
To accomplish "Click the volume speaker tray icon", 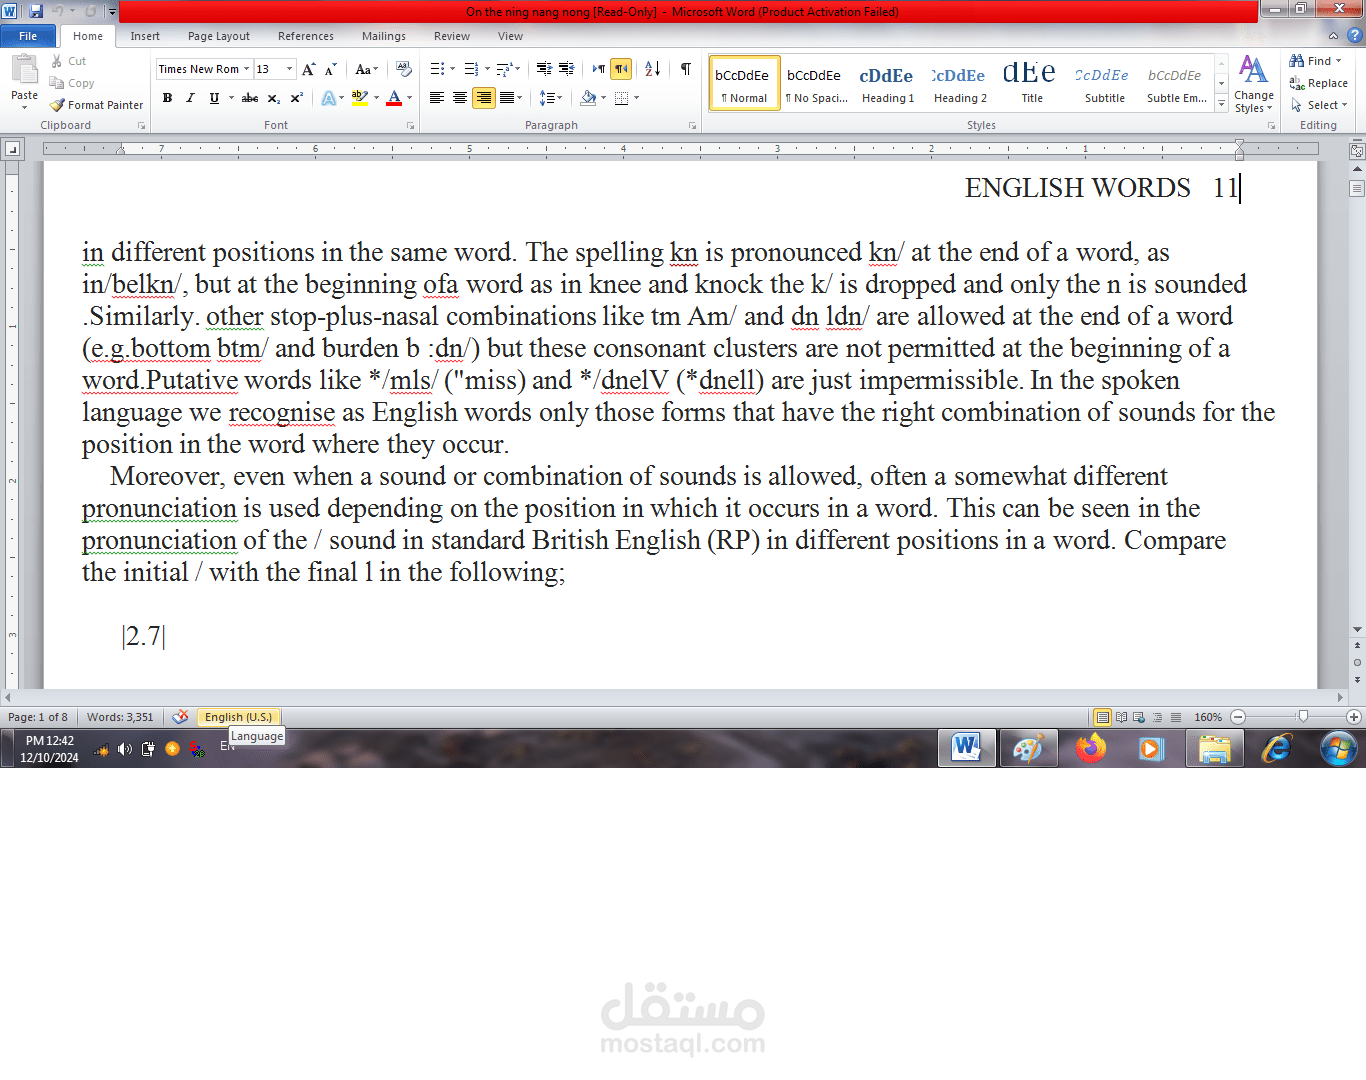I will [125, 749].
